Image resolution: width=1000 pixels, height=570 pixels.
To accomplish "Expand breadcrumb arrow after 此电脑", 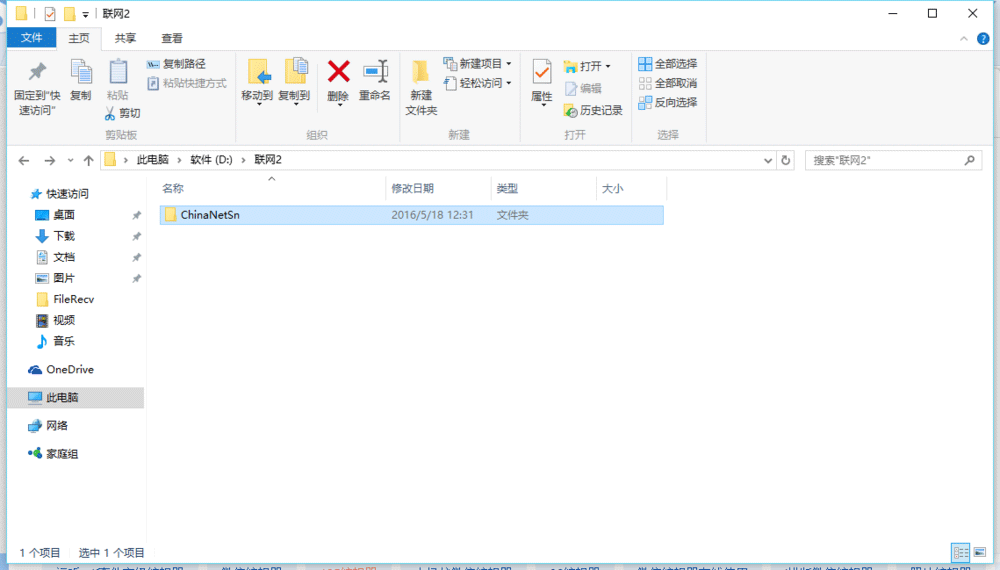I will [179, 160].
